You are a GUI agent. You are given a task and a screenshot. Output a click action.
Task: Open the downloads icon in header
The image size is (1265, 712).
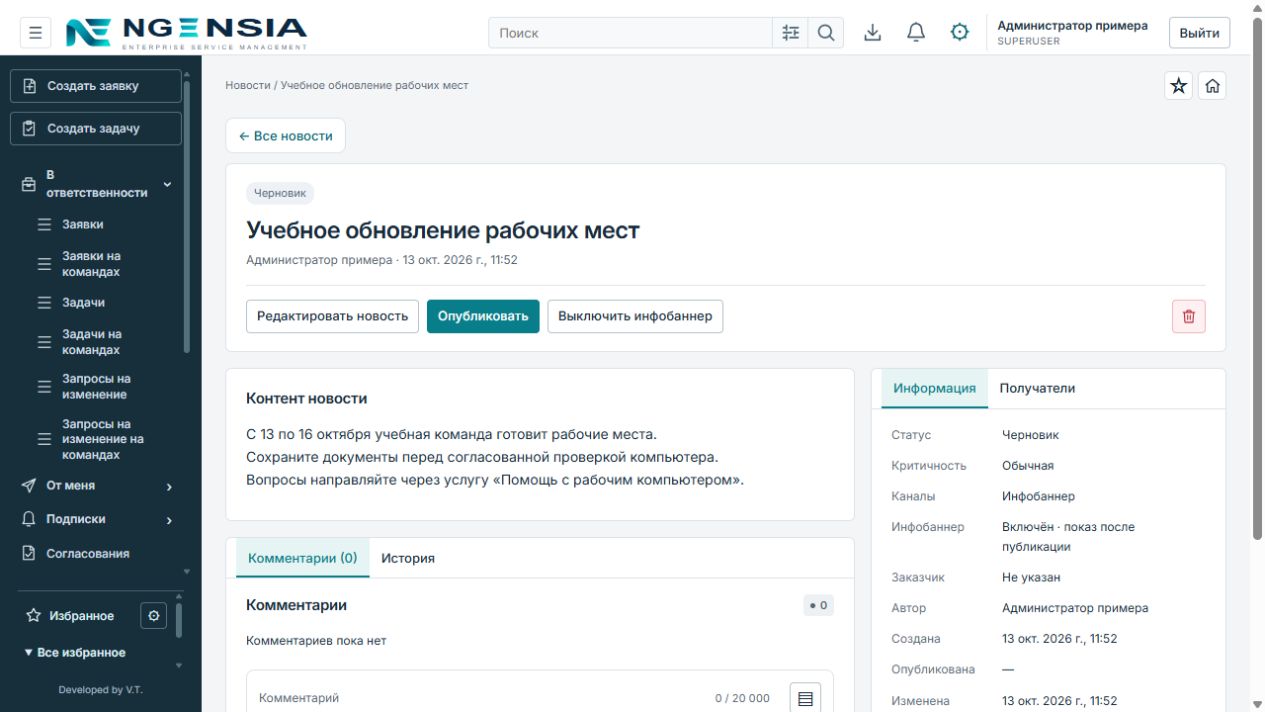pos(873,33)
